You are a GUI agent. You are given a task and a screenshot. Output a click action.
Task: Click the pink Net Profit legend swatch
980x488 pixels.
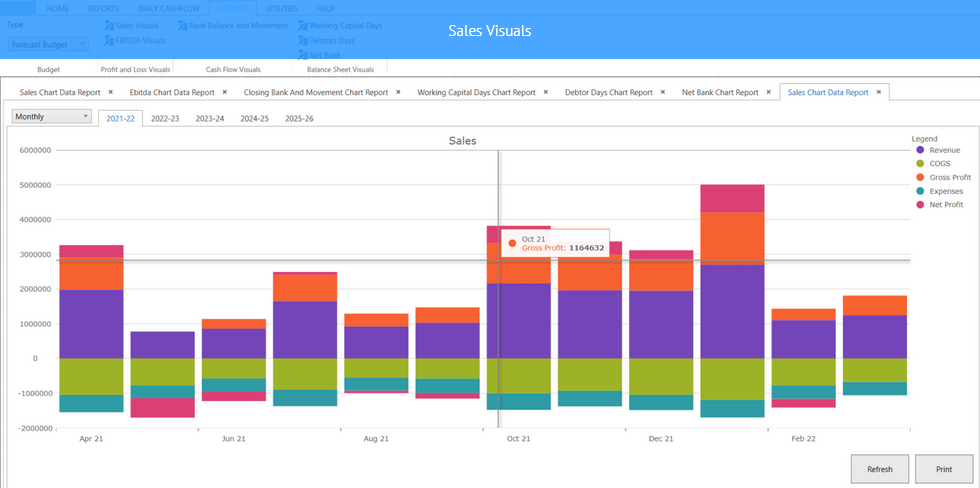point(921,205)
